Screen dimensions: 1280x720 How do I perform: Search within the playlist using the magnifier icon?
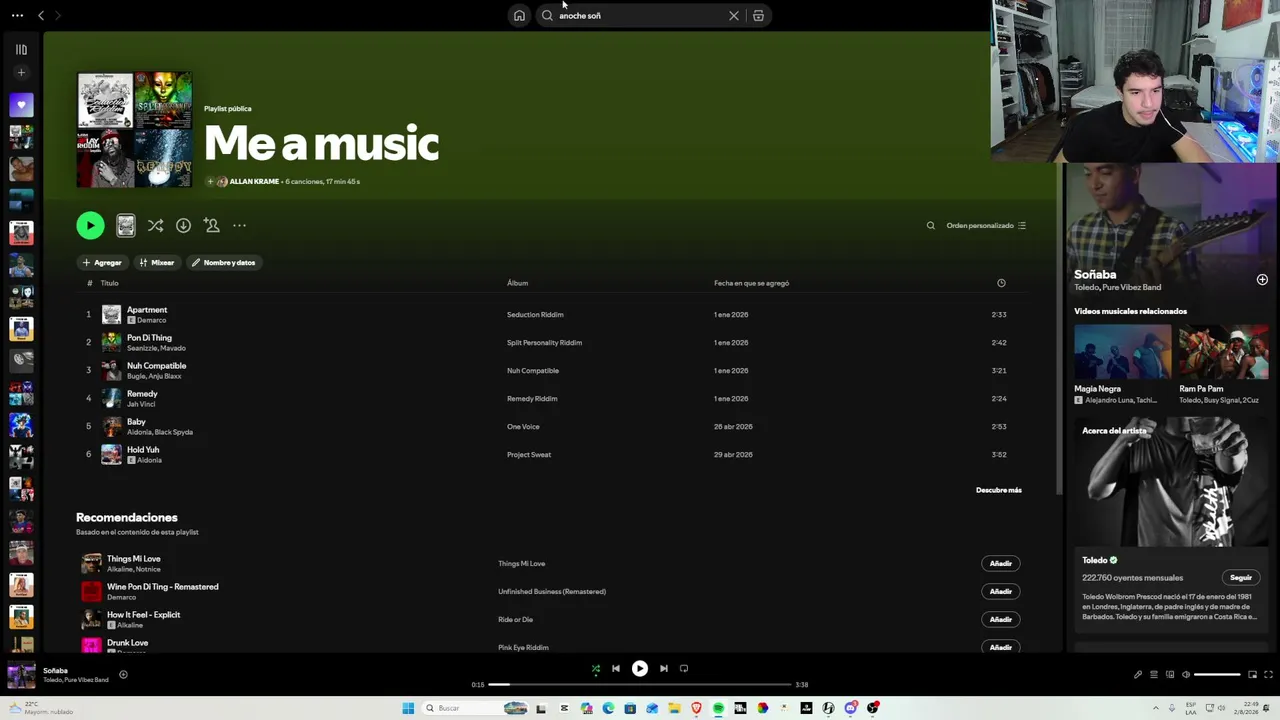tap(931, 226)
